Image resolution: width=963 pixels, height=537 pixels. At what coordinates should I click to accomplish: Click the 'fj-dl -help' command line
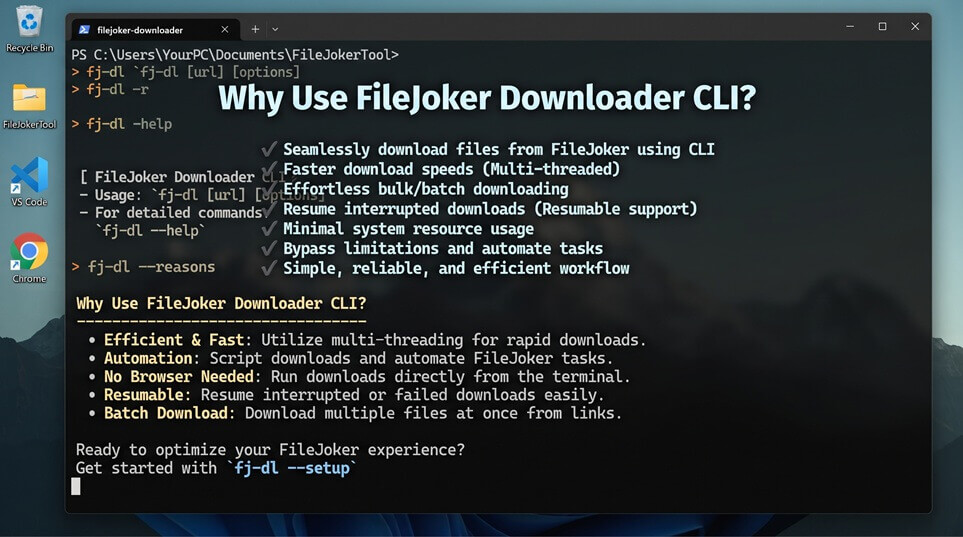click(122, 124)
